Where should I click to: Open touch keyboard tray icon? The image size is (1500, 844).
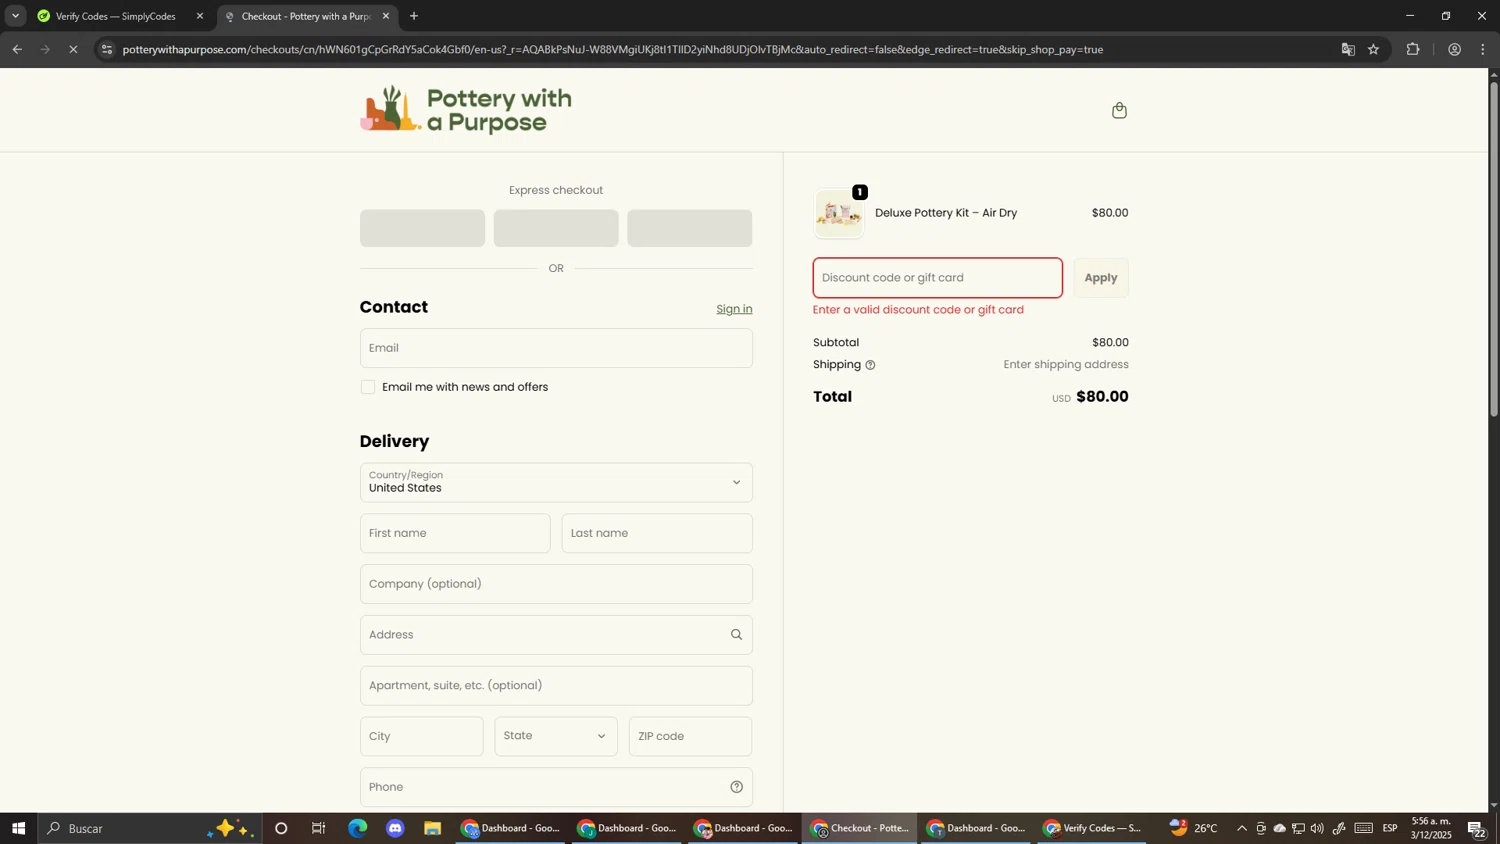(x=1364, y=828)
